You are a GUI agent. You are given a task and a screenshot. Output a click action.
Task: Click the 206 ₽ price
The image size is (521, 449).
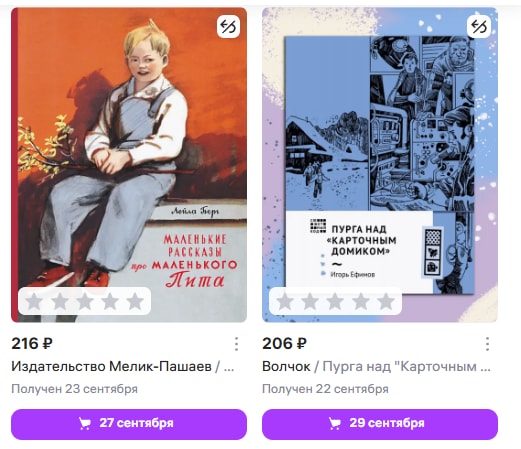point(284,344)
